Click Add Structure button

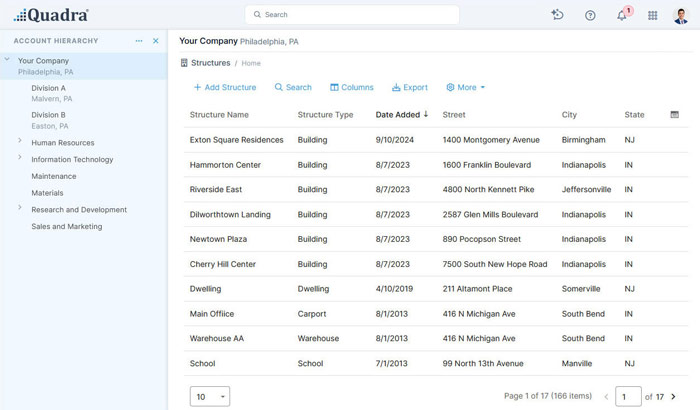tap(224, 88)
